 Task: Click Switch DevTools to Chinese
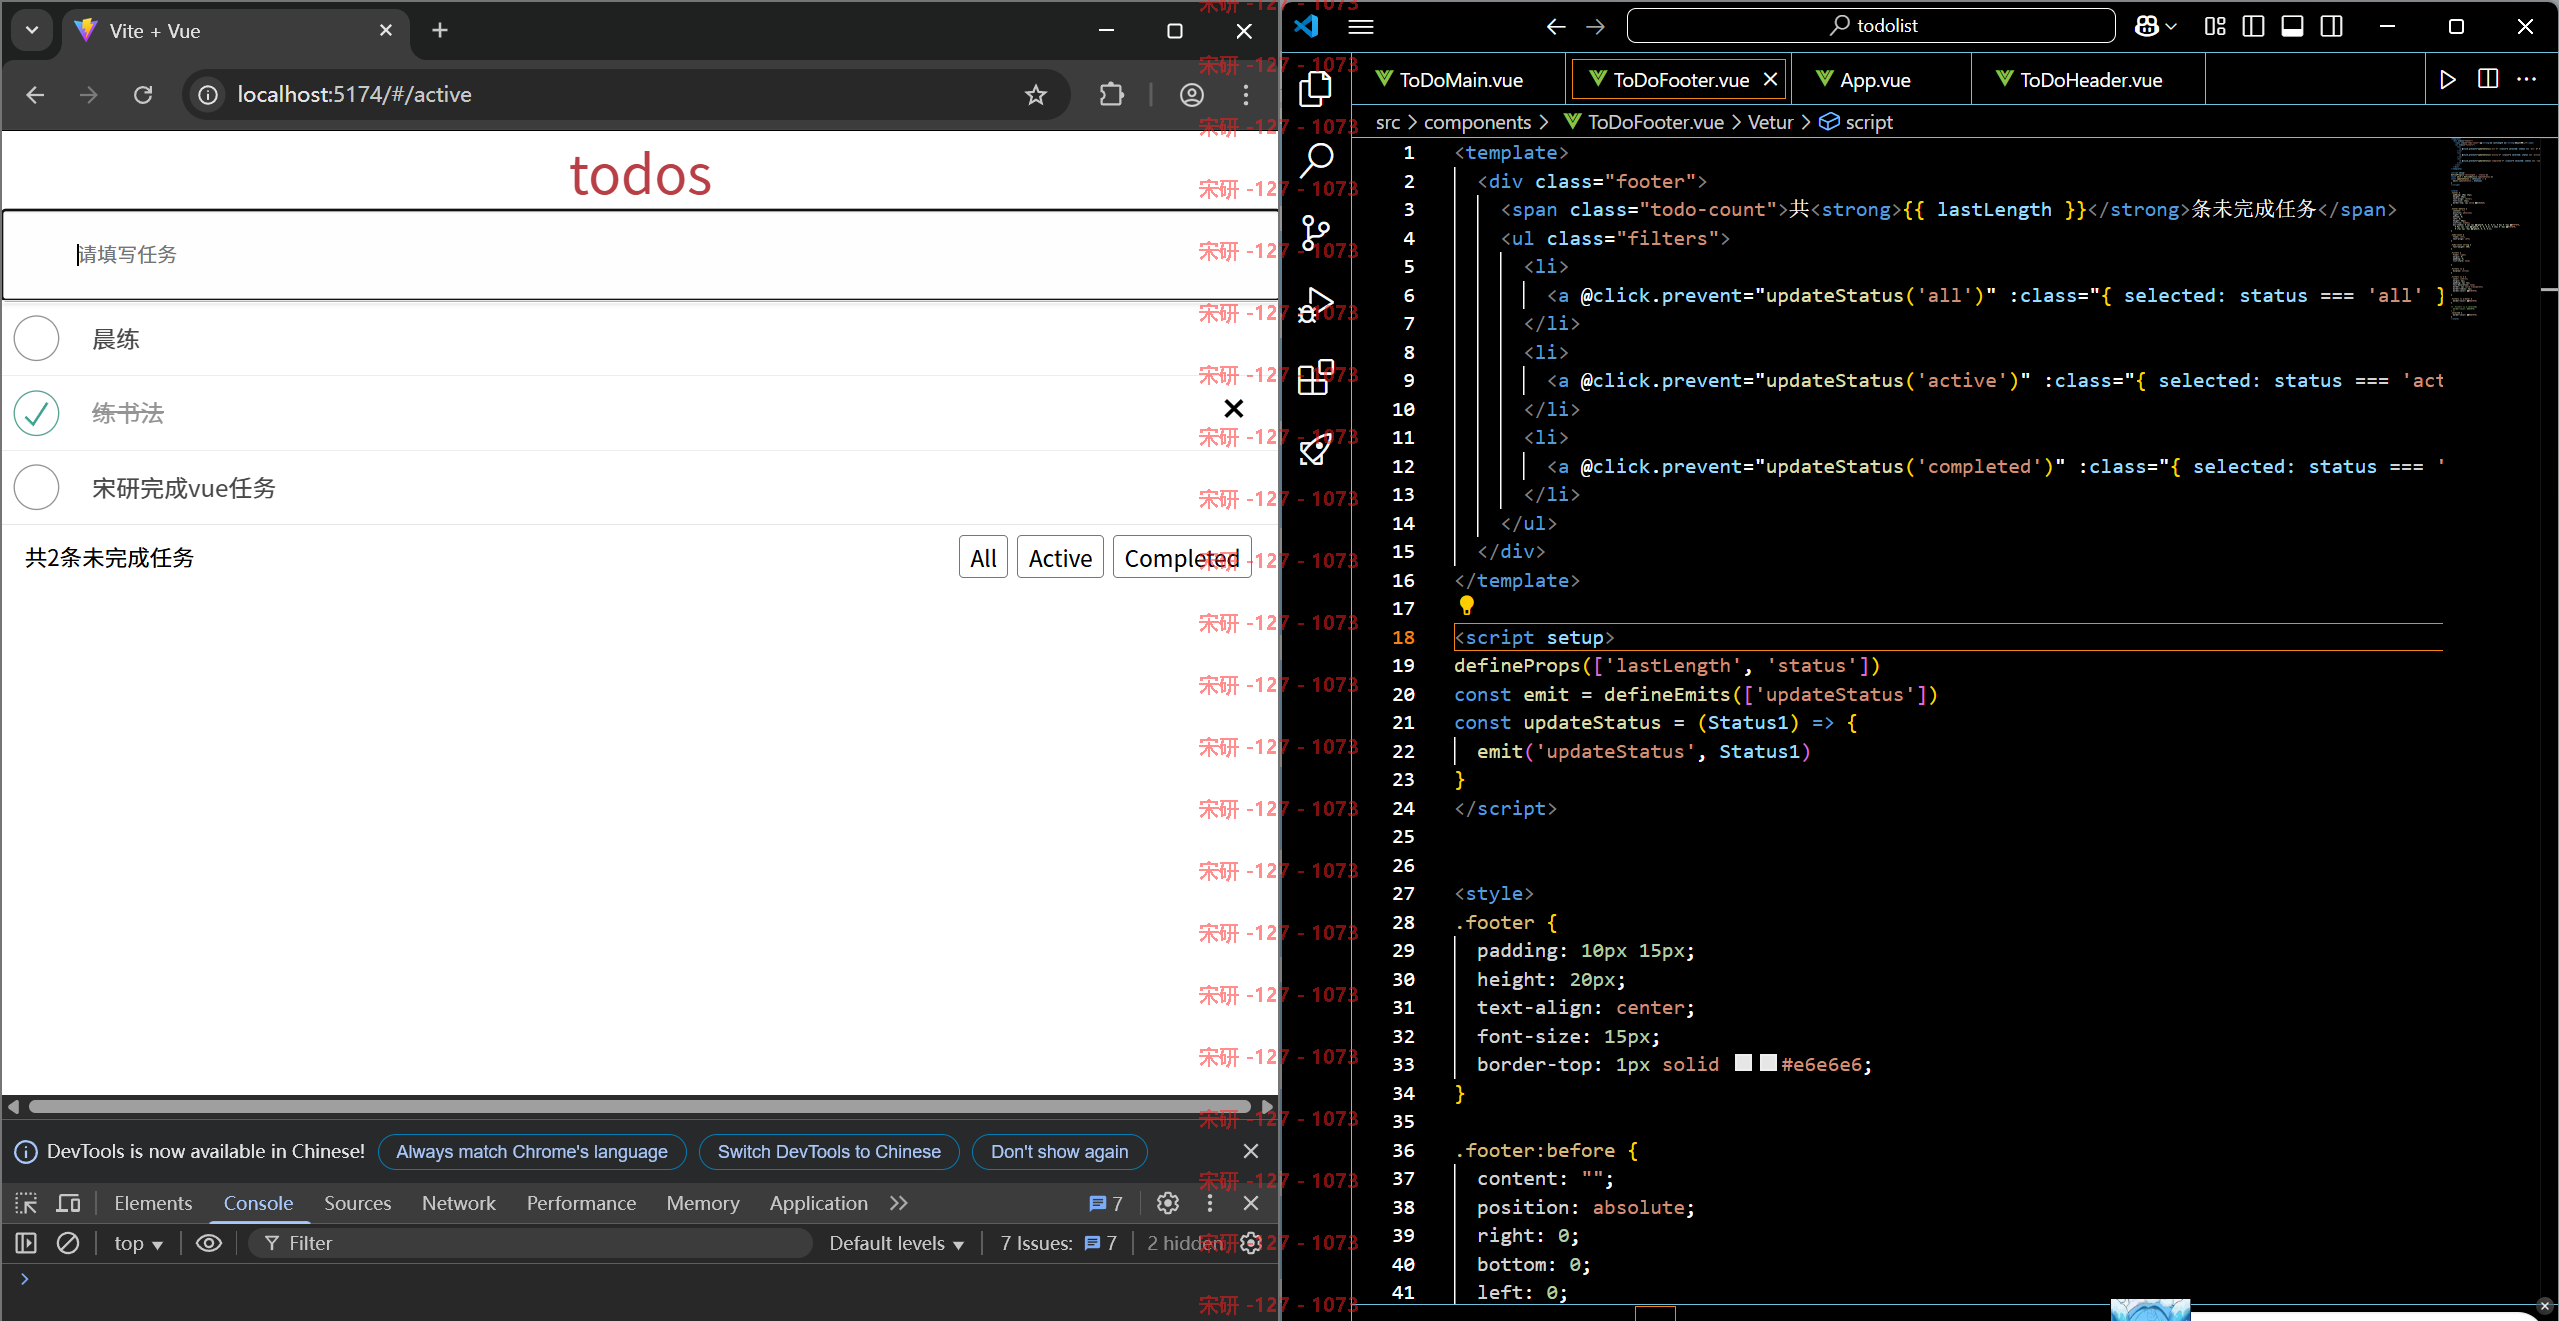pyautogui.click(x=828, y=1151)
